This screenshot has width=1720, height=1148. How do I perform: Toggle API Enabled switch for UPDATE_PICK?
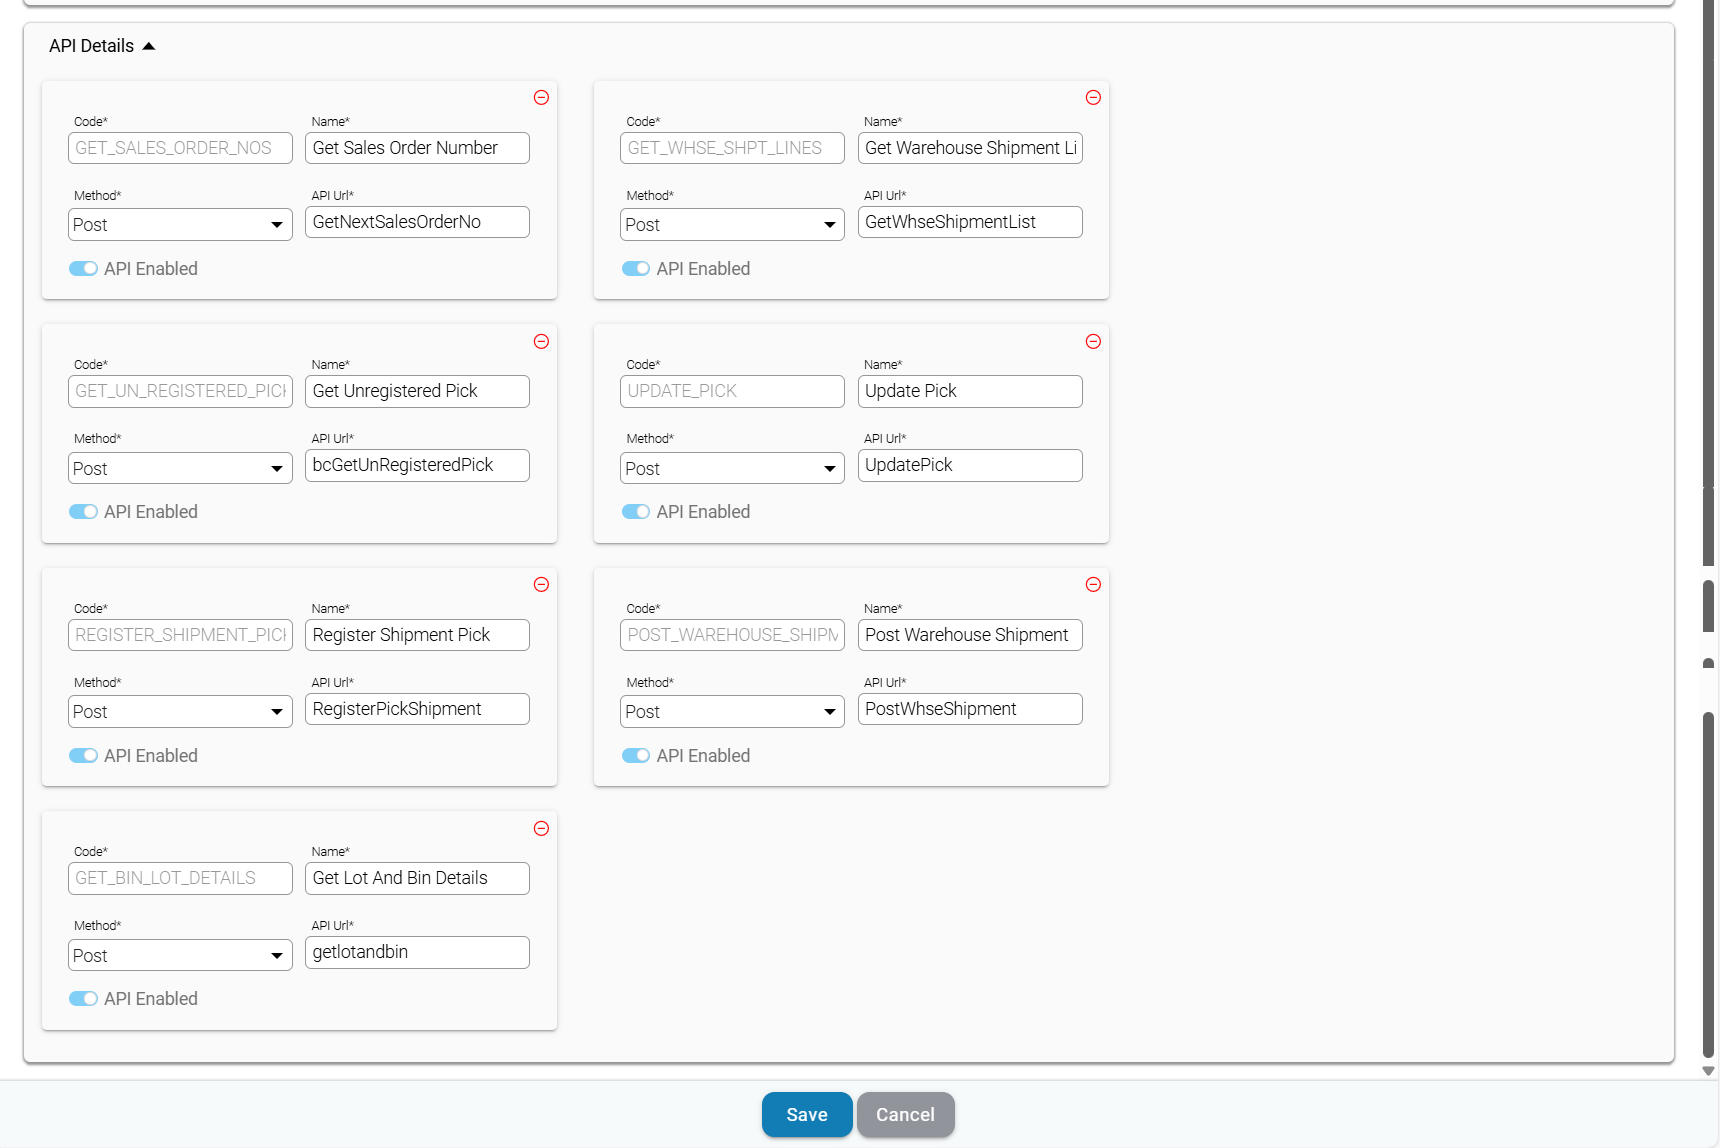(x=636, y=512)
